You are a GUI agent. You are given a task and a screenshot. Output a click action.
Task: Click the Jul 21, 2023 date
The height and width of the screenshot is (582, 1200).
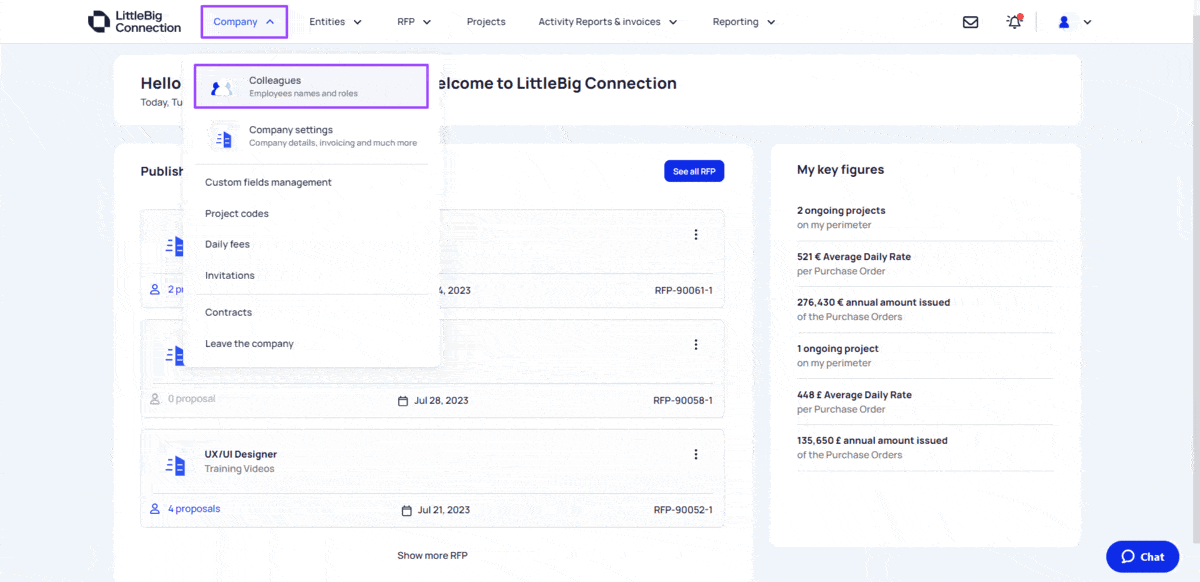(444, 510)
